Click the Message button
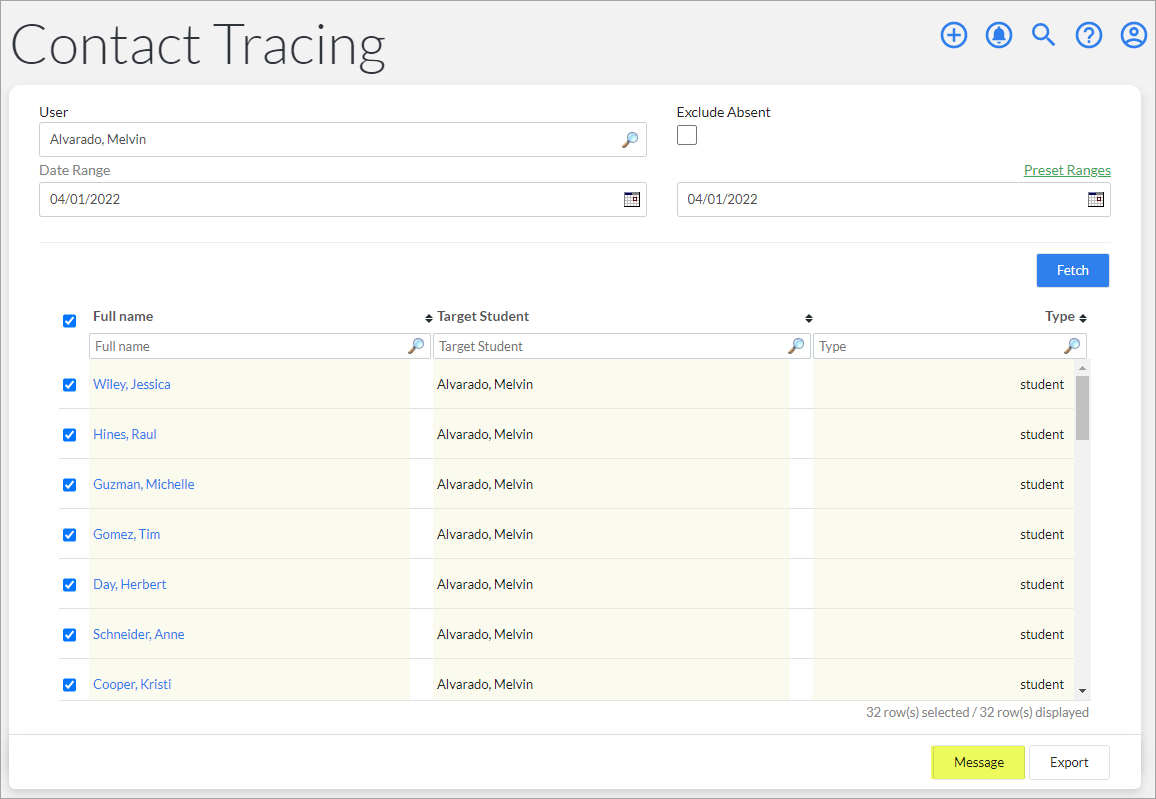This screenshot has width=1156, height=799. pyautogui.click(x=978, y=762)
